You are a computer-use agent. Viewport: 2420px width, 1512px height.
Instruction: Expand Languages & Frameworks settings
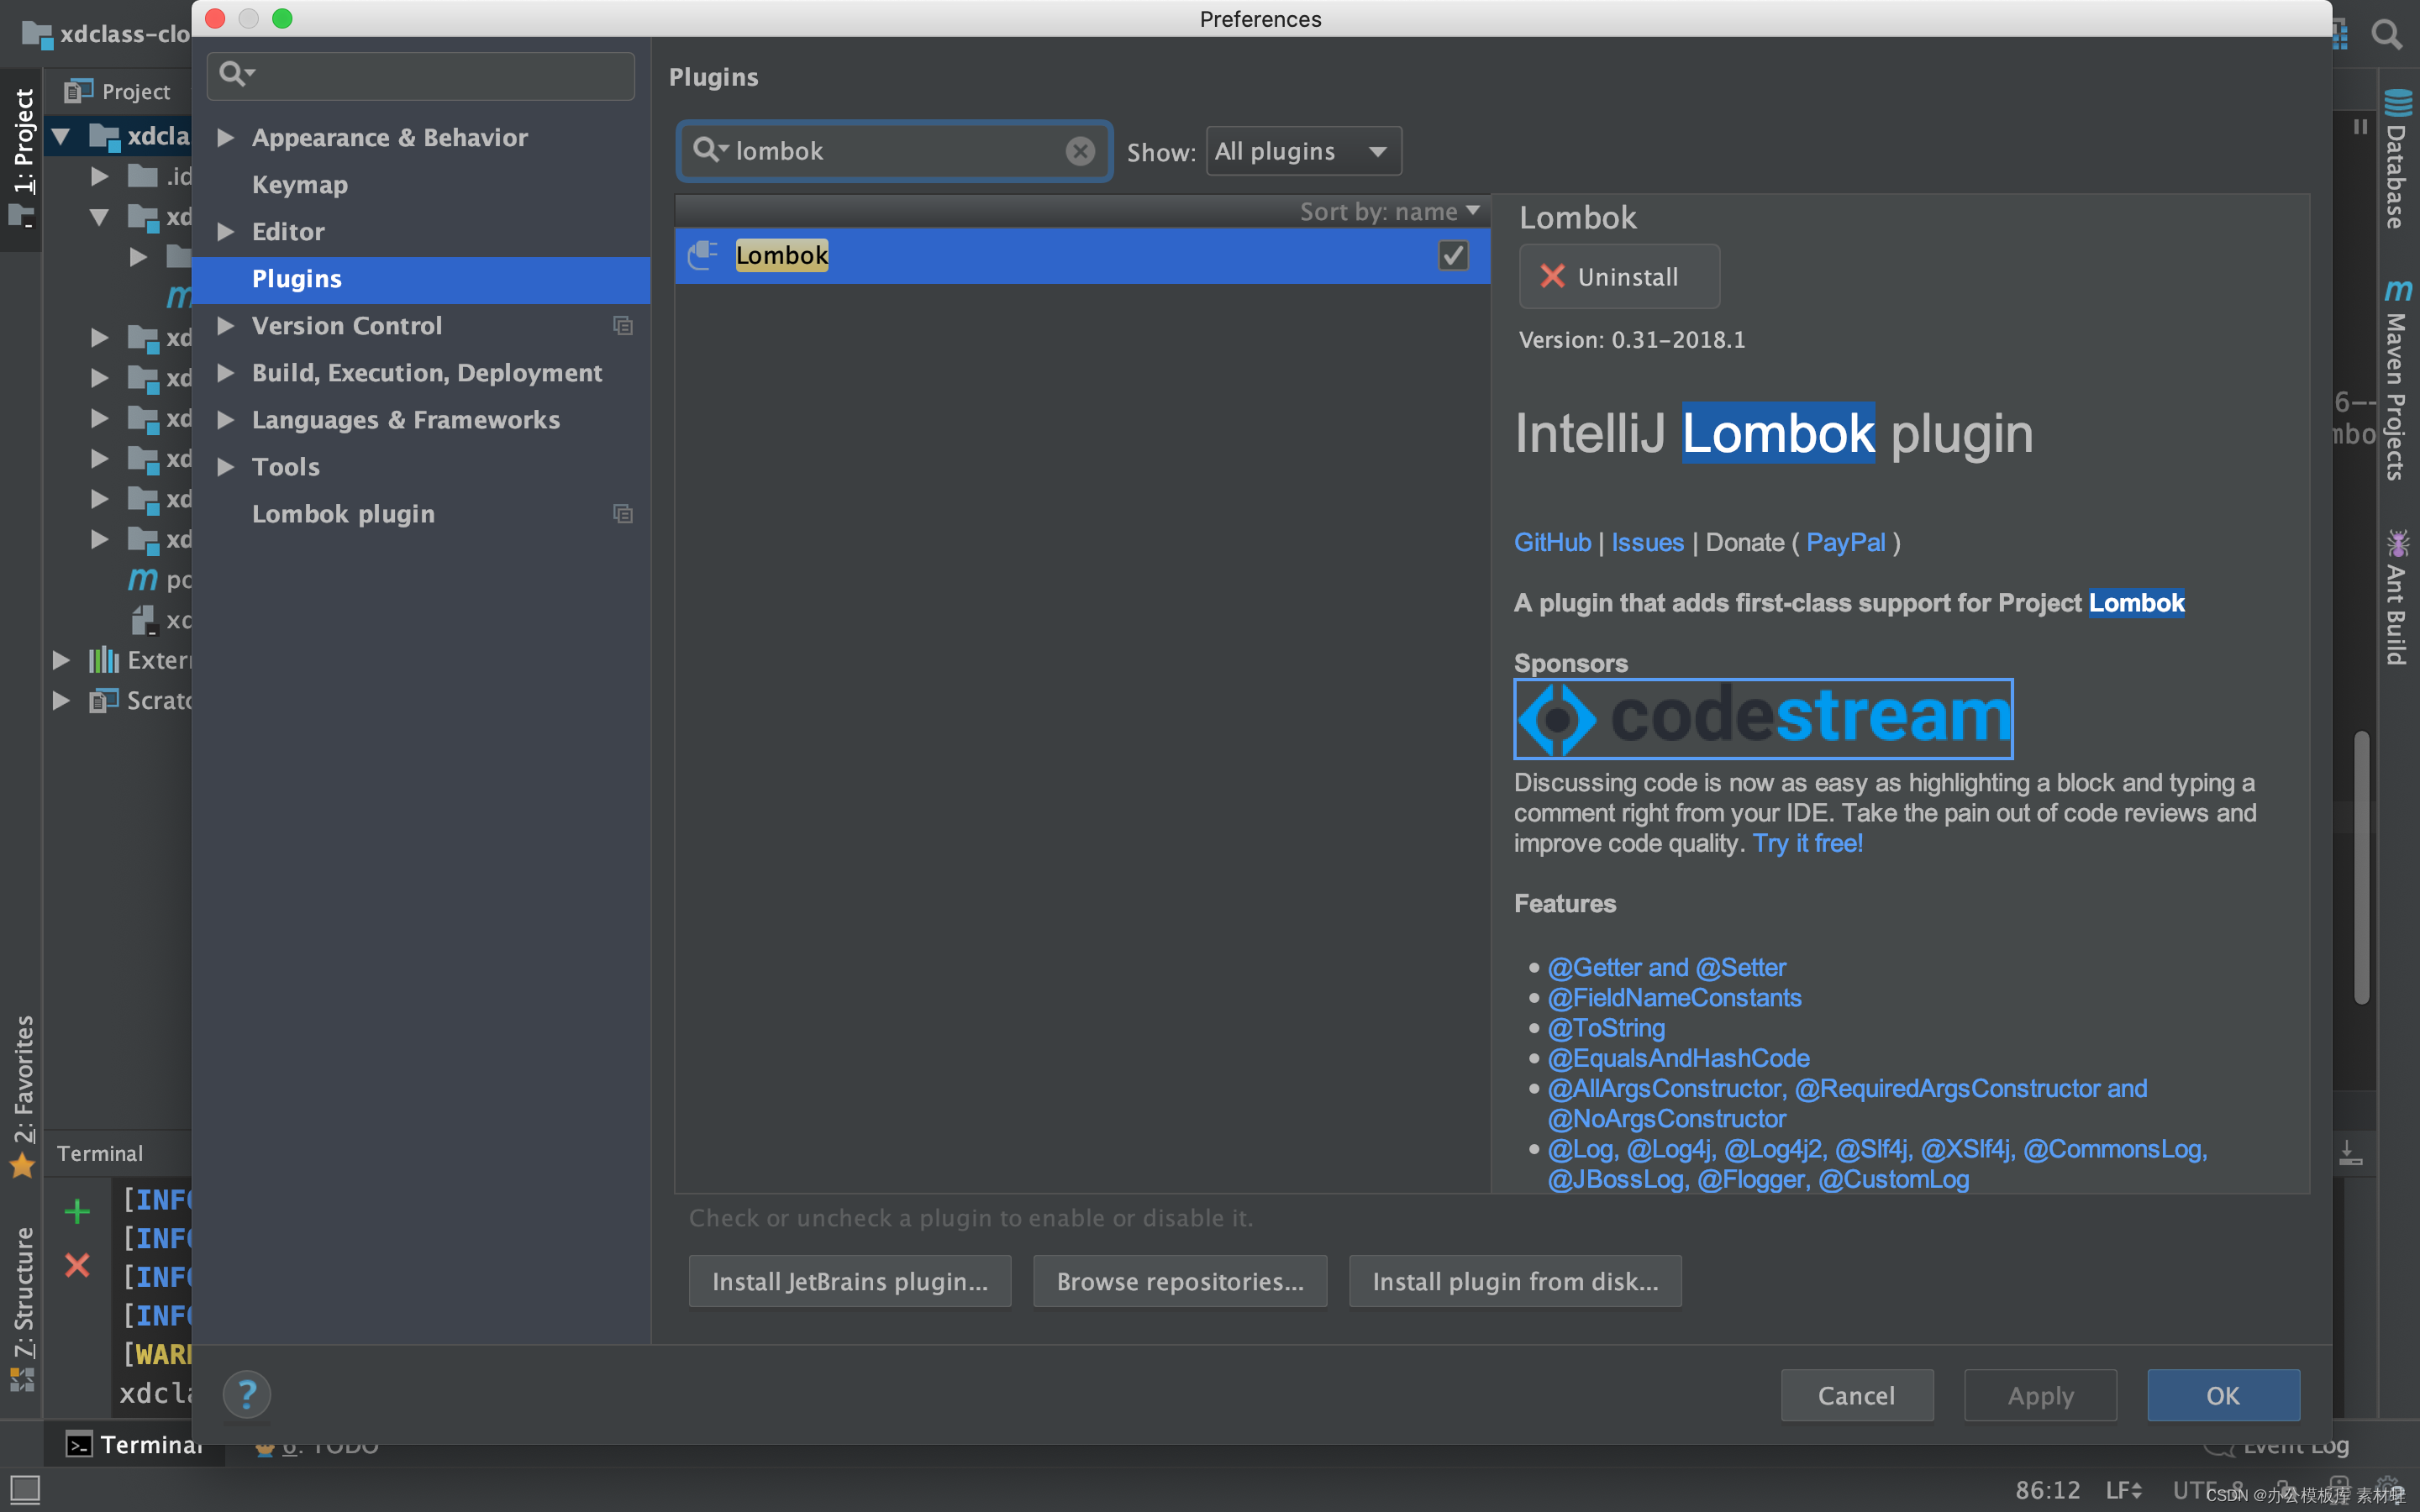226,419
